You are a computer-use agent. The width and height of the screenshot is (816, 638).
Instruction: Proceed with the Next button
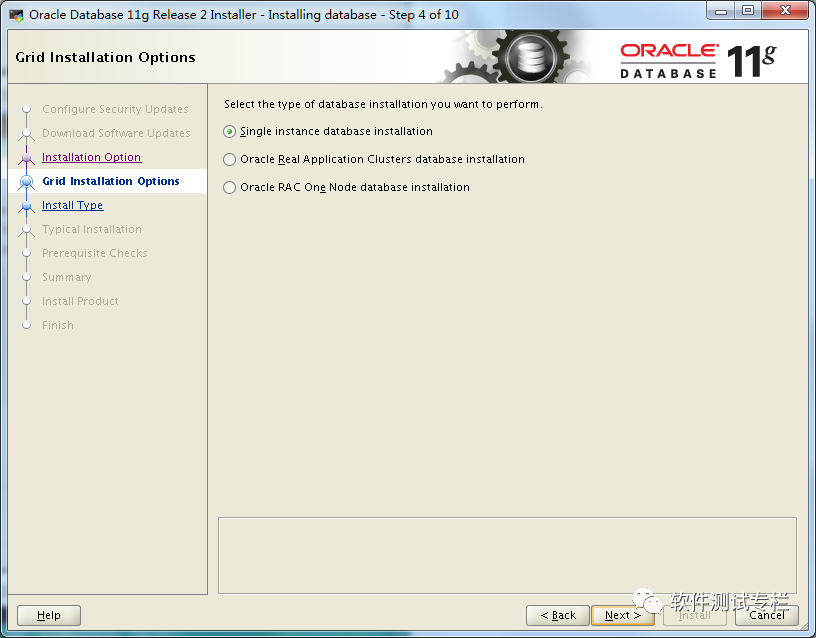click(622, 615)
